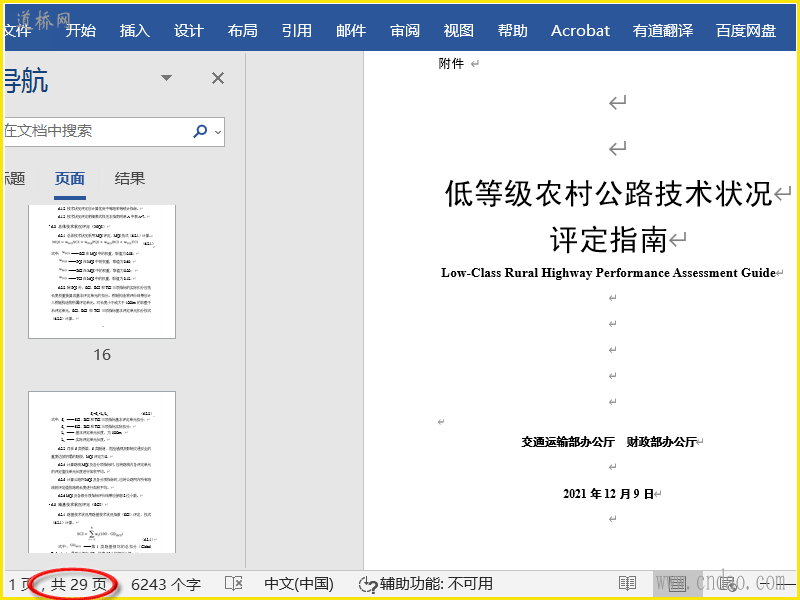Click the 附件 text at page top
This screenshot has height=600, width=800.
coord(451,63)
